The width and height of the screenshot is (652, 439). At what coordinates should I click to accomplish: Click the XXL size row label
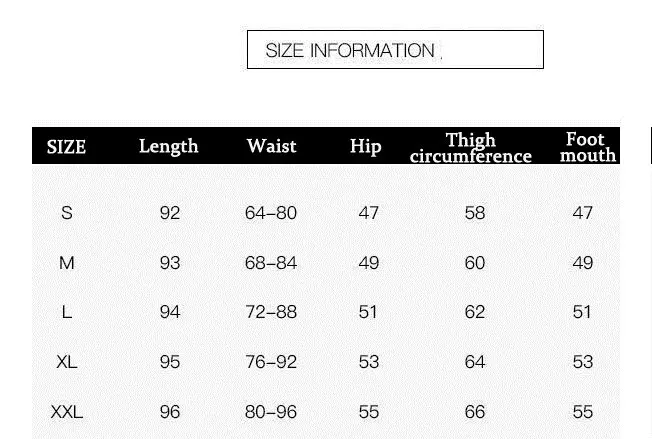coord(67,412)
